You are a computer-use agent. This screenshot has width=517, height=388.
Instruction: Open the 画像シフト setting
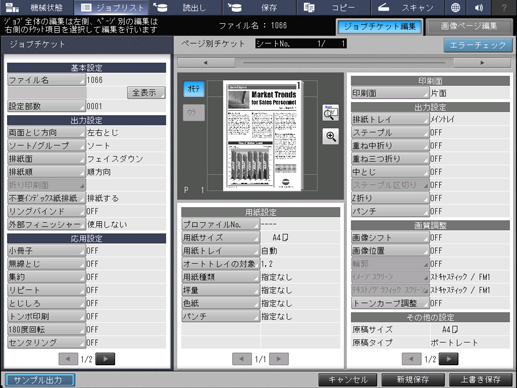(x=390, y=238)
